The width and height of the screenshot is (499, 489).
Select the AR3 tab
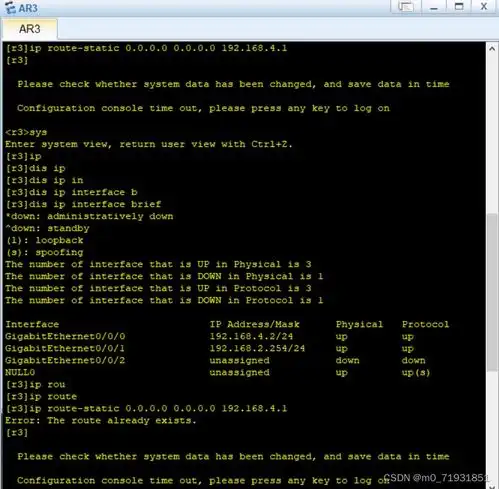tap(30, 29)
